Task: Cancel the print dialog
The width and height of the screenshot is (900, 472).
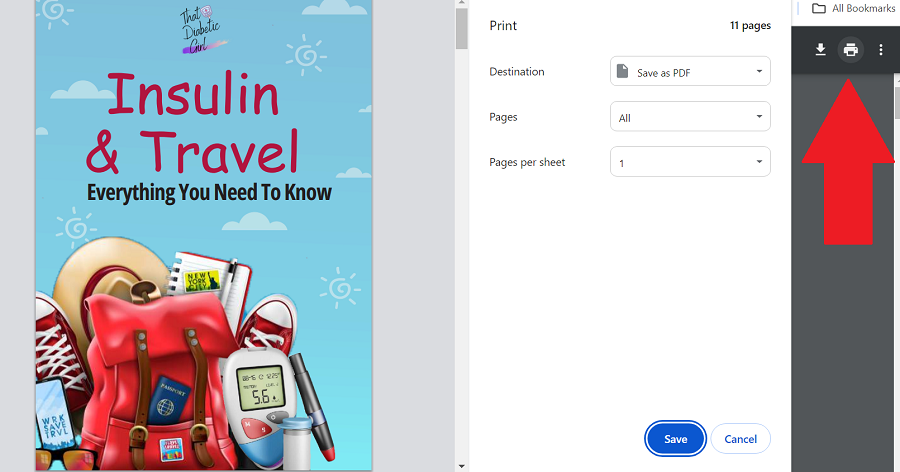Action: click(740, 439)
